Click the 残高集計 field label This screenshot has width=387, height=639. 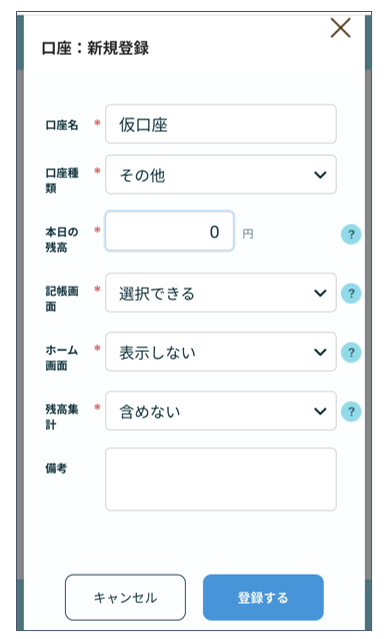pos(62,417)
